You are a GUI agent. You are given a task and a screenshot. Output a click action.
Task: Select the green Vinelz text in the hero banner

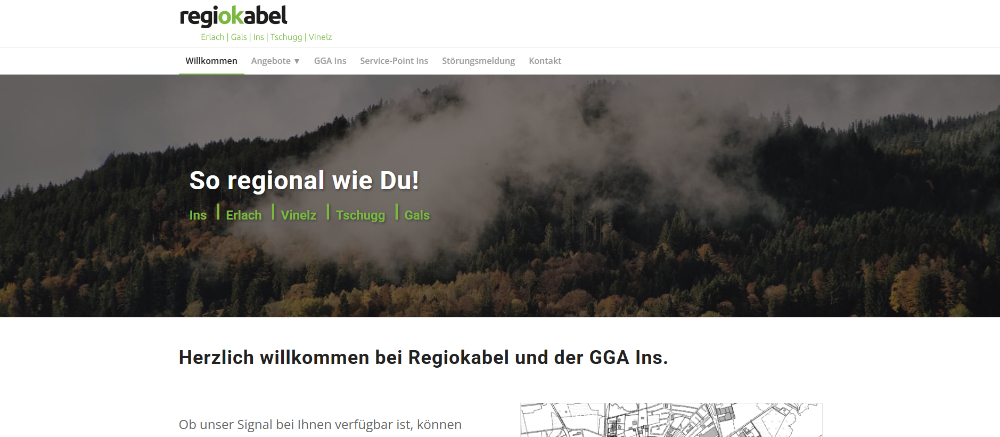298,216
